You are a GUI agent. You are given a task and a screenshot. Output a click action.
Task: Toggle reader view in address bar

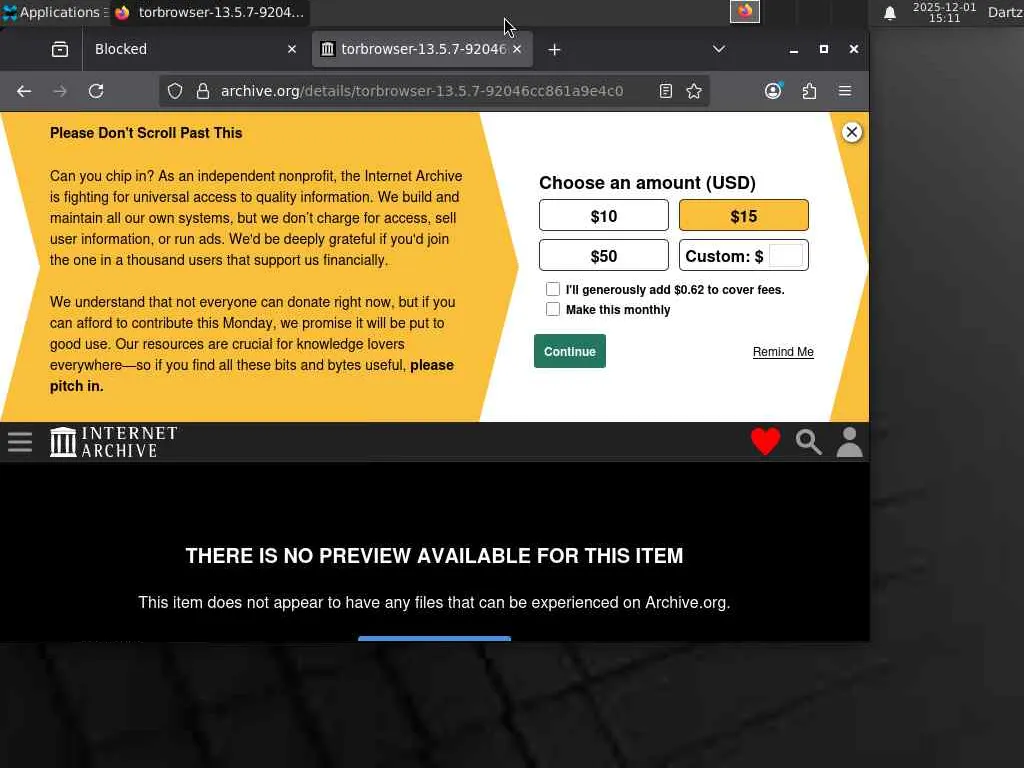[665, 91]
